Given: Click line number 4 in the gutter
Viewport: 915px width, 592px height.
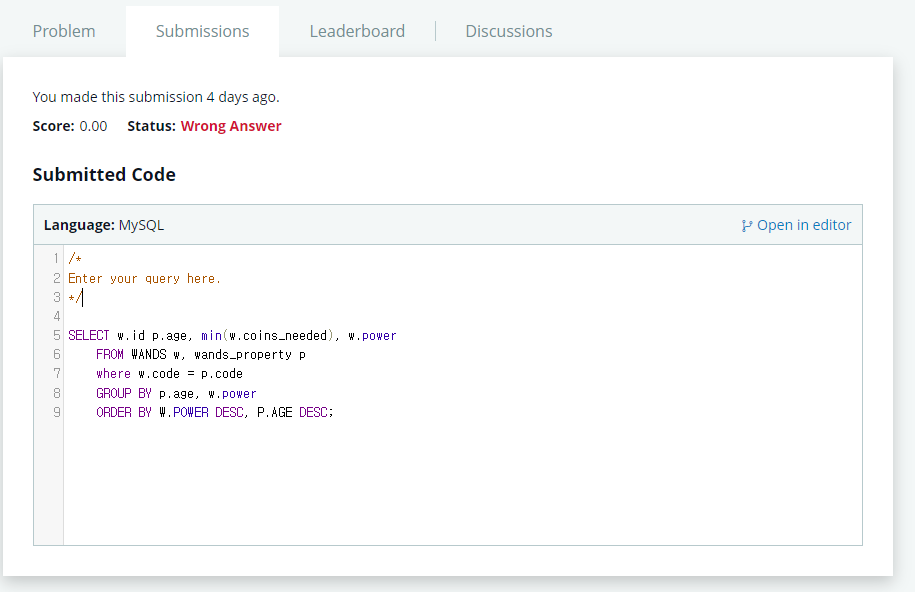Looking at the screenshot, I should point(57,316).
